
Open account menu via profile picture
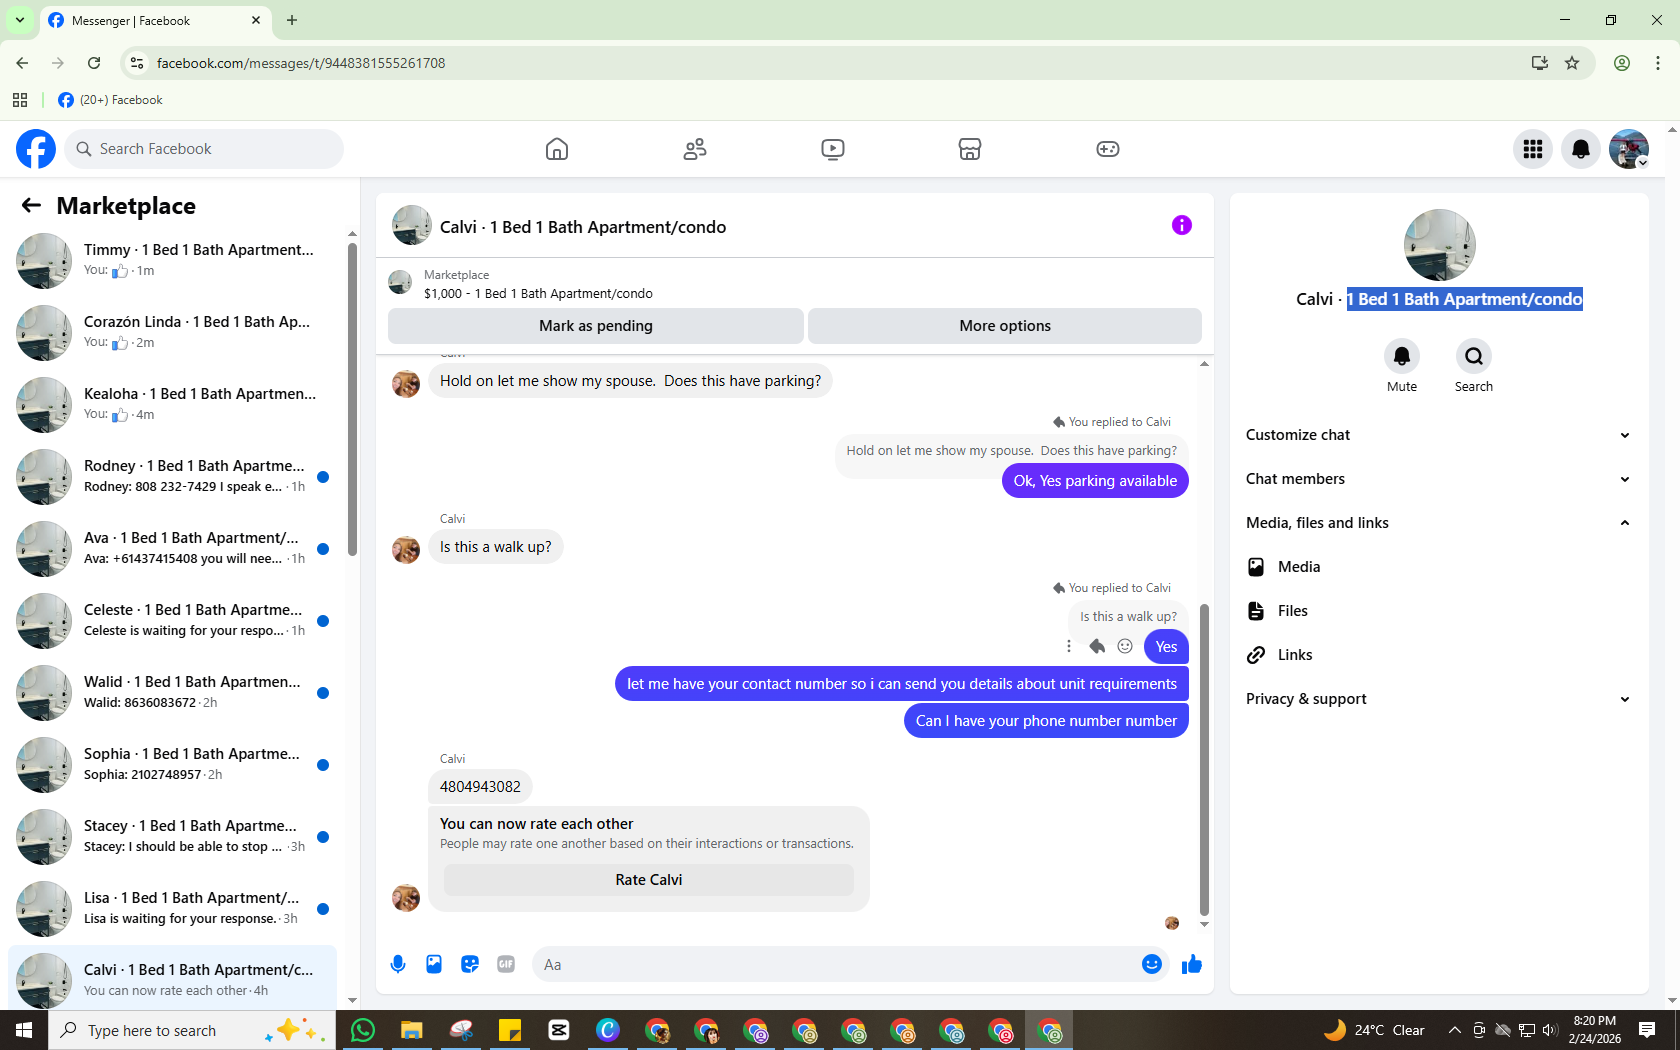[1629, 149]
